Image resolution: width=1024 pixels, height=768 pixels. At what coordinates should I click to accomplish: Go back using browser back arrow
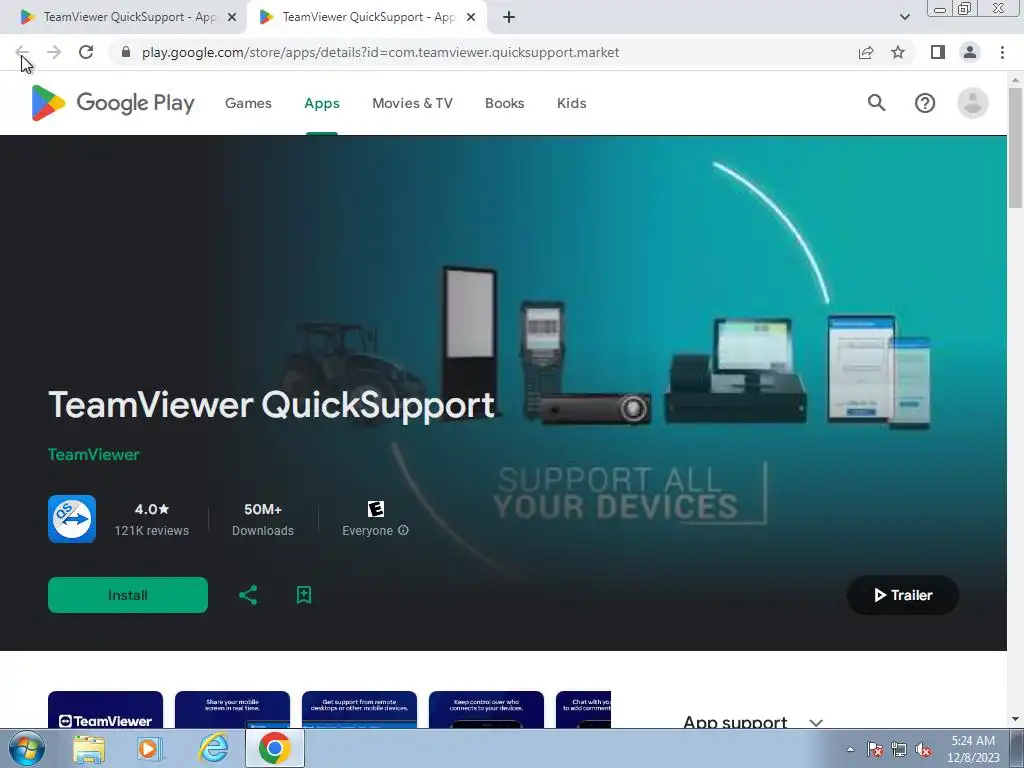click(22, 52)
